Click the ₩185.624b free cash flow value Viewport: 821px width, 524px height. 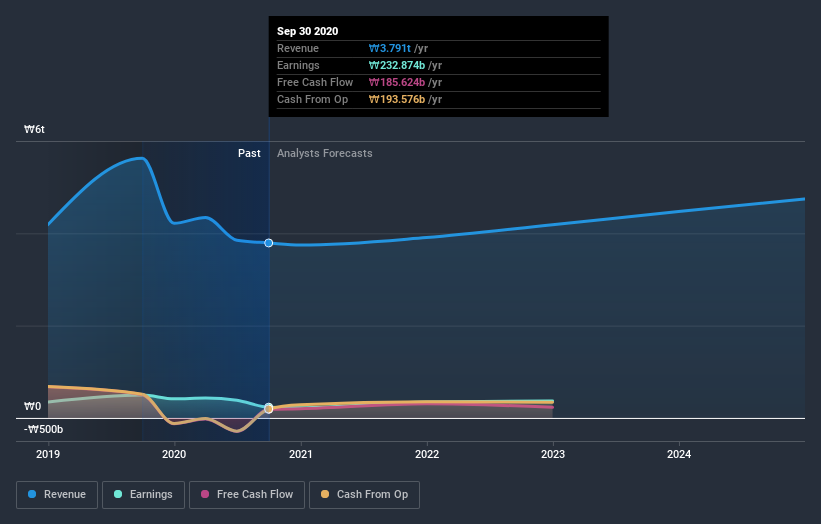pos(397,82)
